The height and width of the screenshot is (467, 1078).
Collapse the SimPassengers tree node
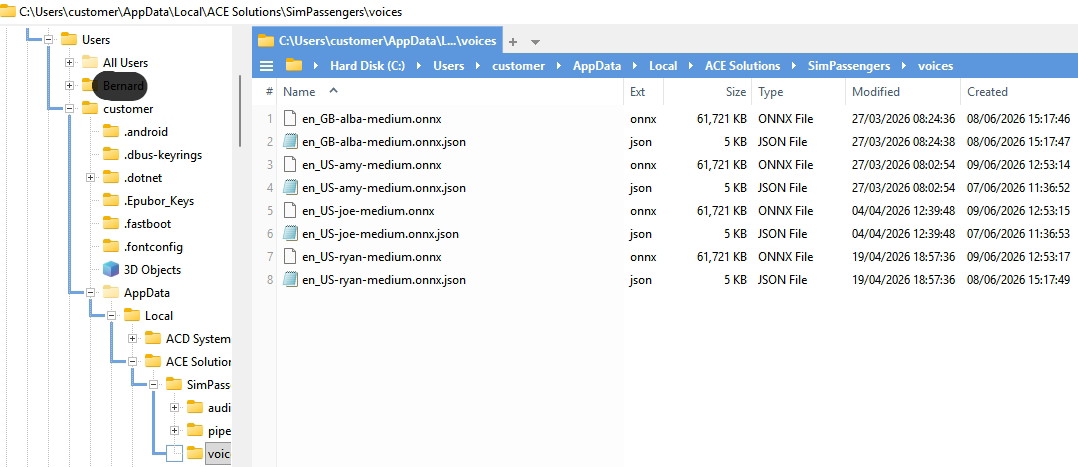point(153,384)
